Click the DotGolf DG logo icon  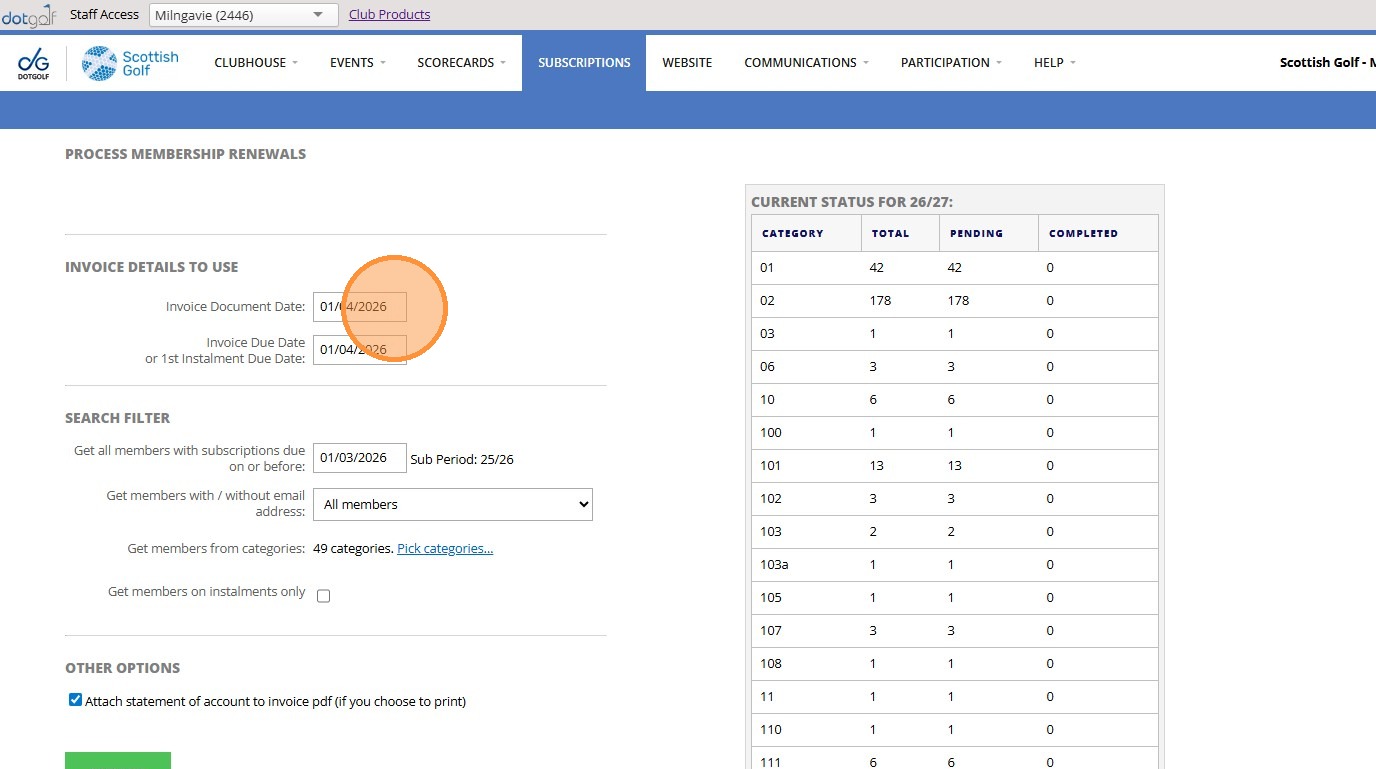pos(33,63)
